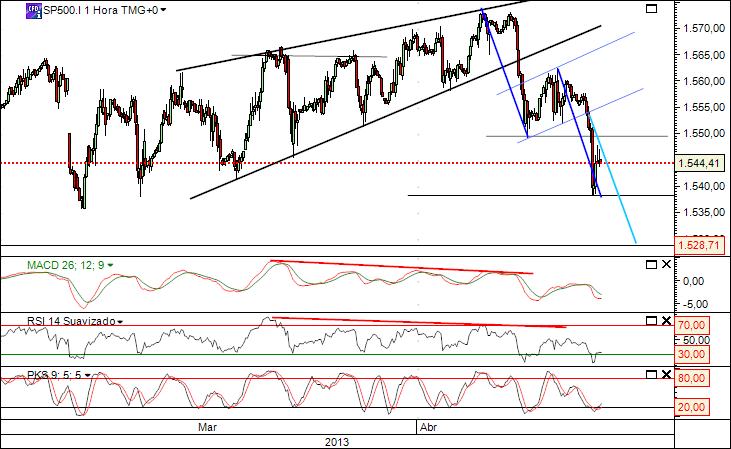Click the 2013 year label on time axis
The width and height of the screenshot is (731, 449).
click(337, 442)
